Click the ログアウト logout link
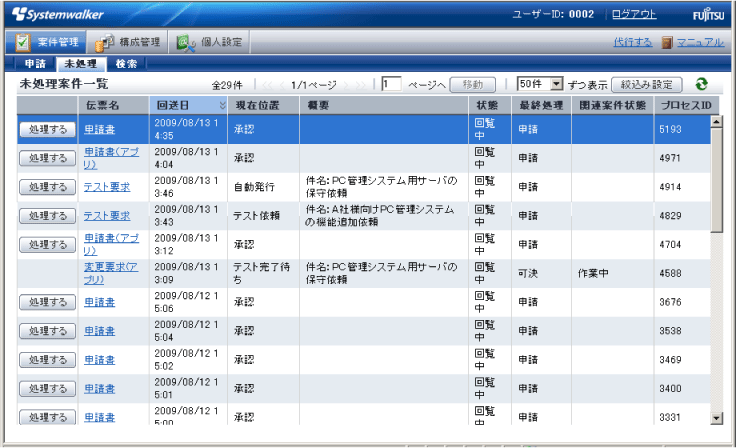 (634, 14)
